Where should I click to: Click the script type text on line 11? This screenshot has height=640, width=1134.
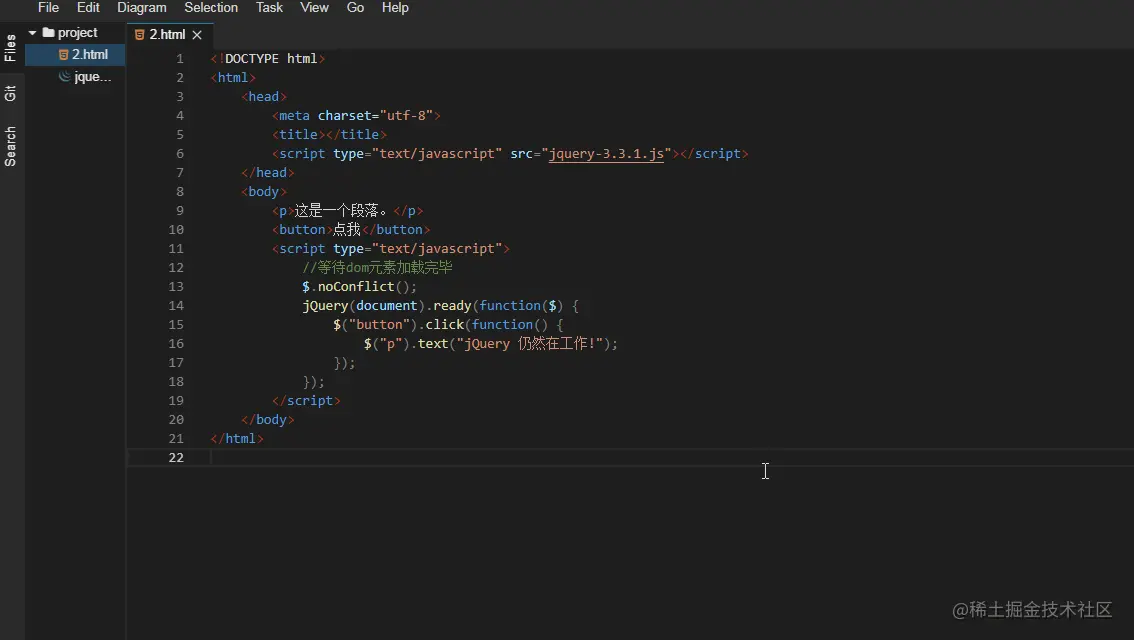coord(391,249)
